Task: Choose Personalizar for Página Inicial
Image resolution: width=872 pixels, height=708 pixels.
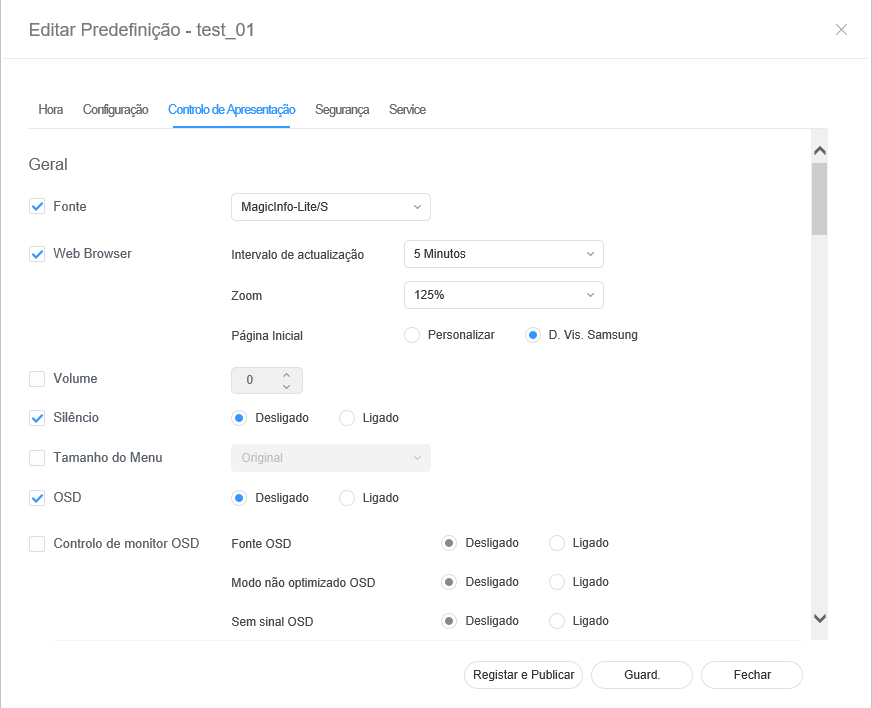Action: 411,335
